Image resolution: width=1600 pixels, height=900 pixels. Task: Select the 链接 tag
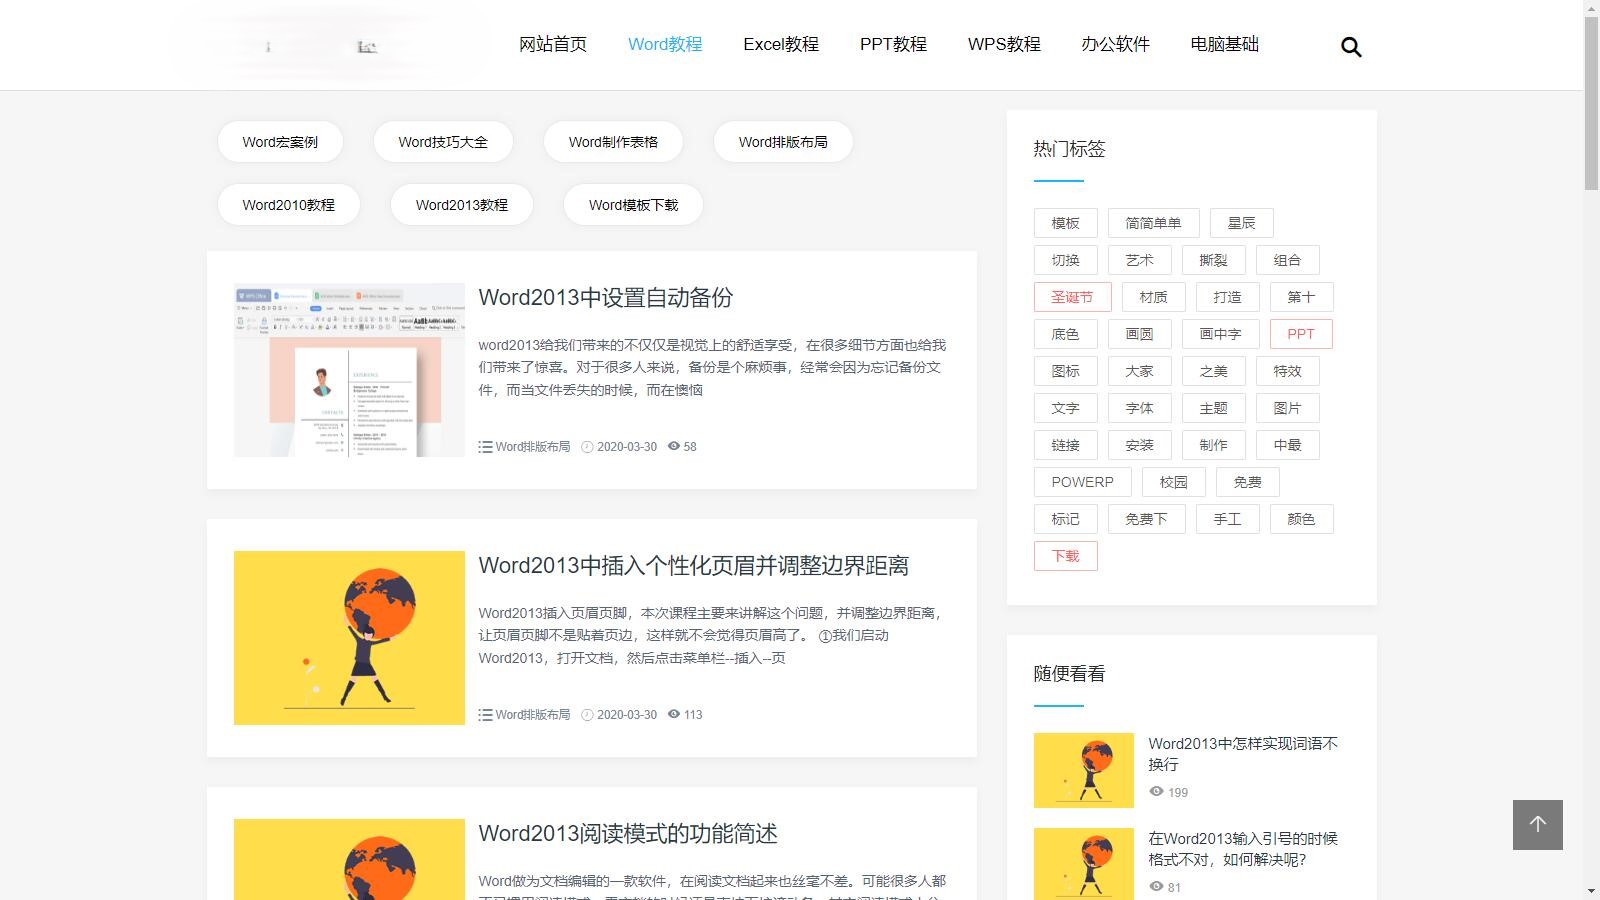1065,445
